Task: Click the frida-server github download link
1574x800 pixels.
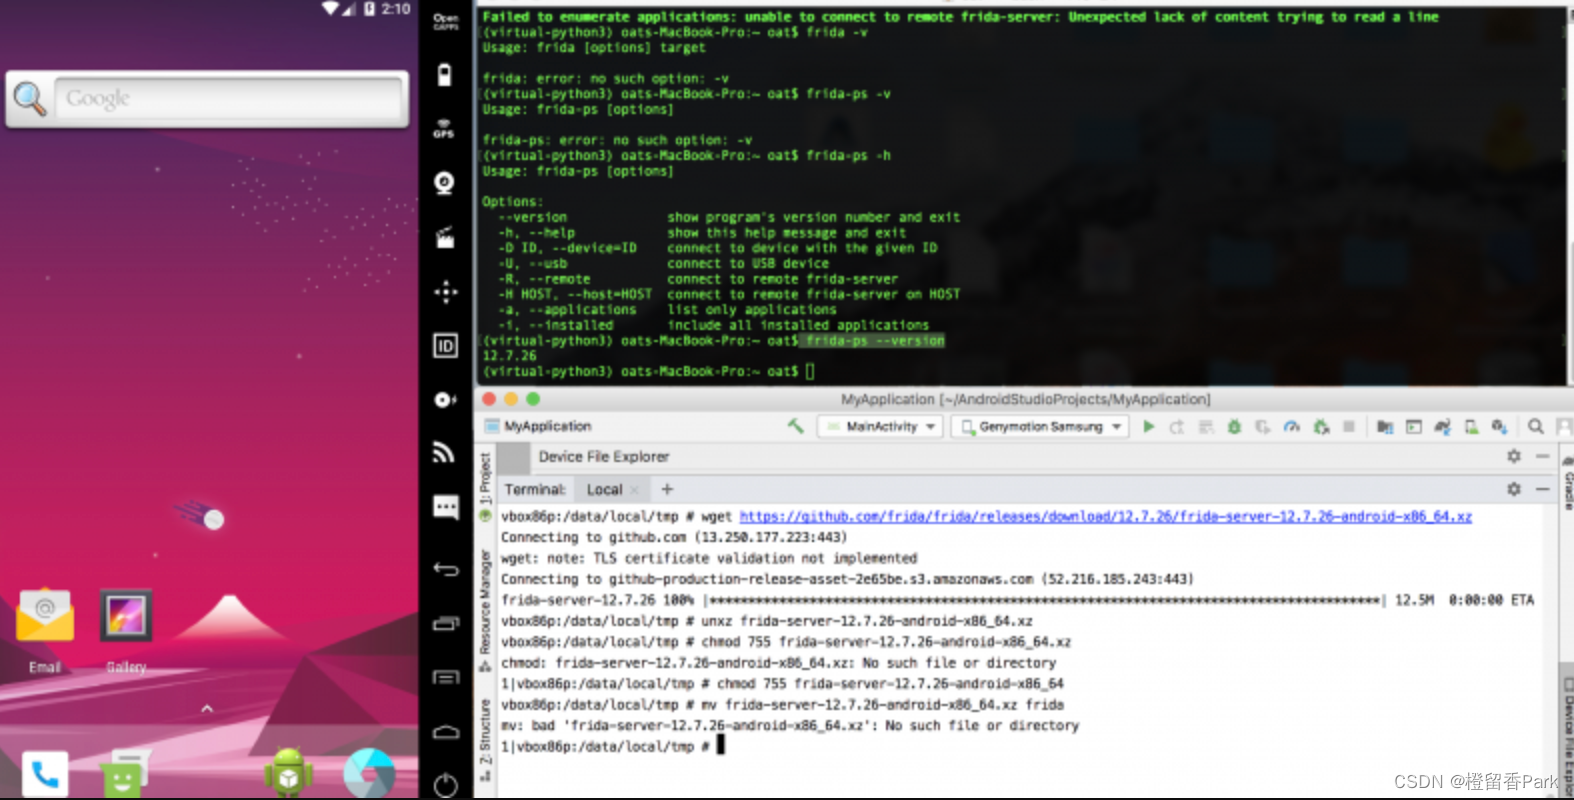Action: coord(1105,516)
